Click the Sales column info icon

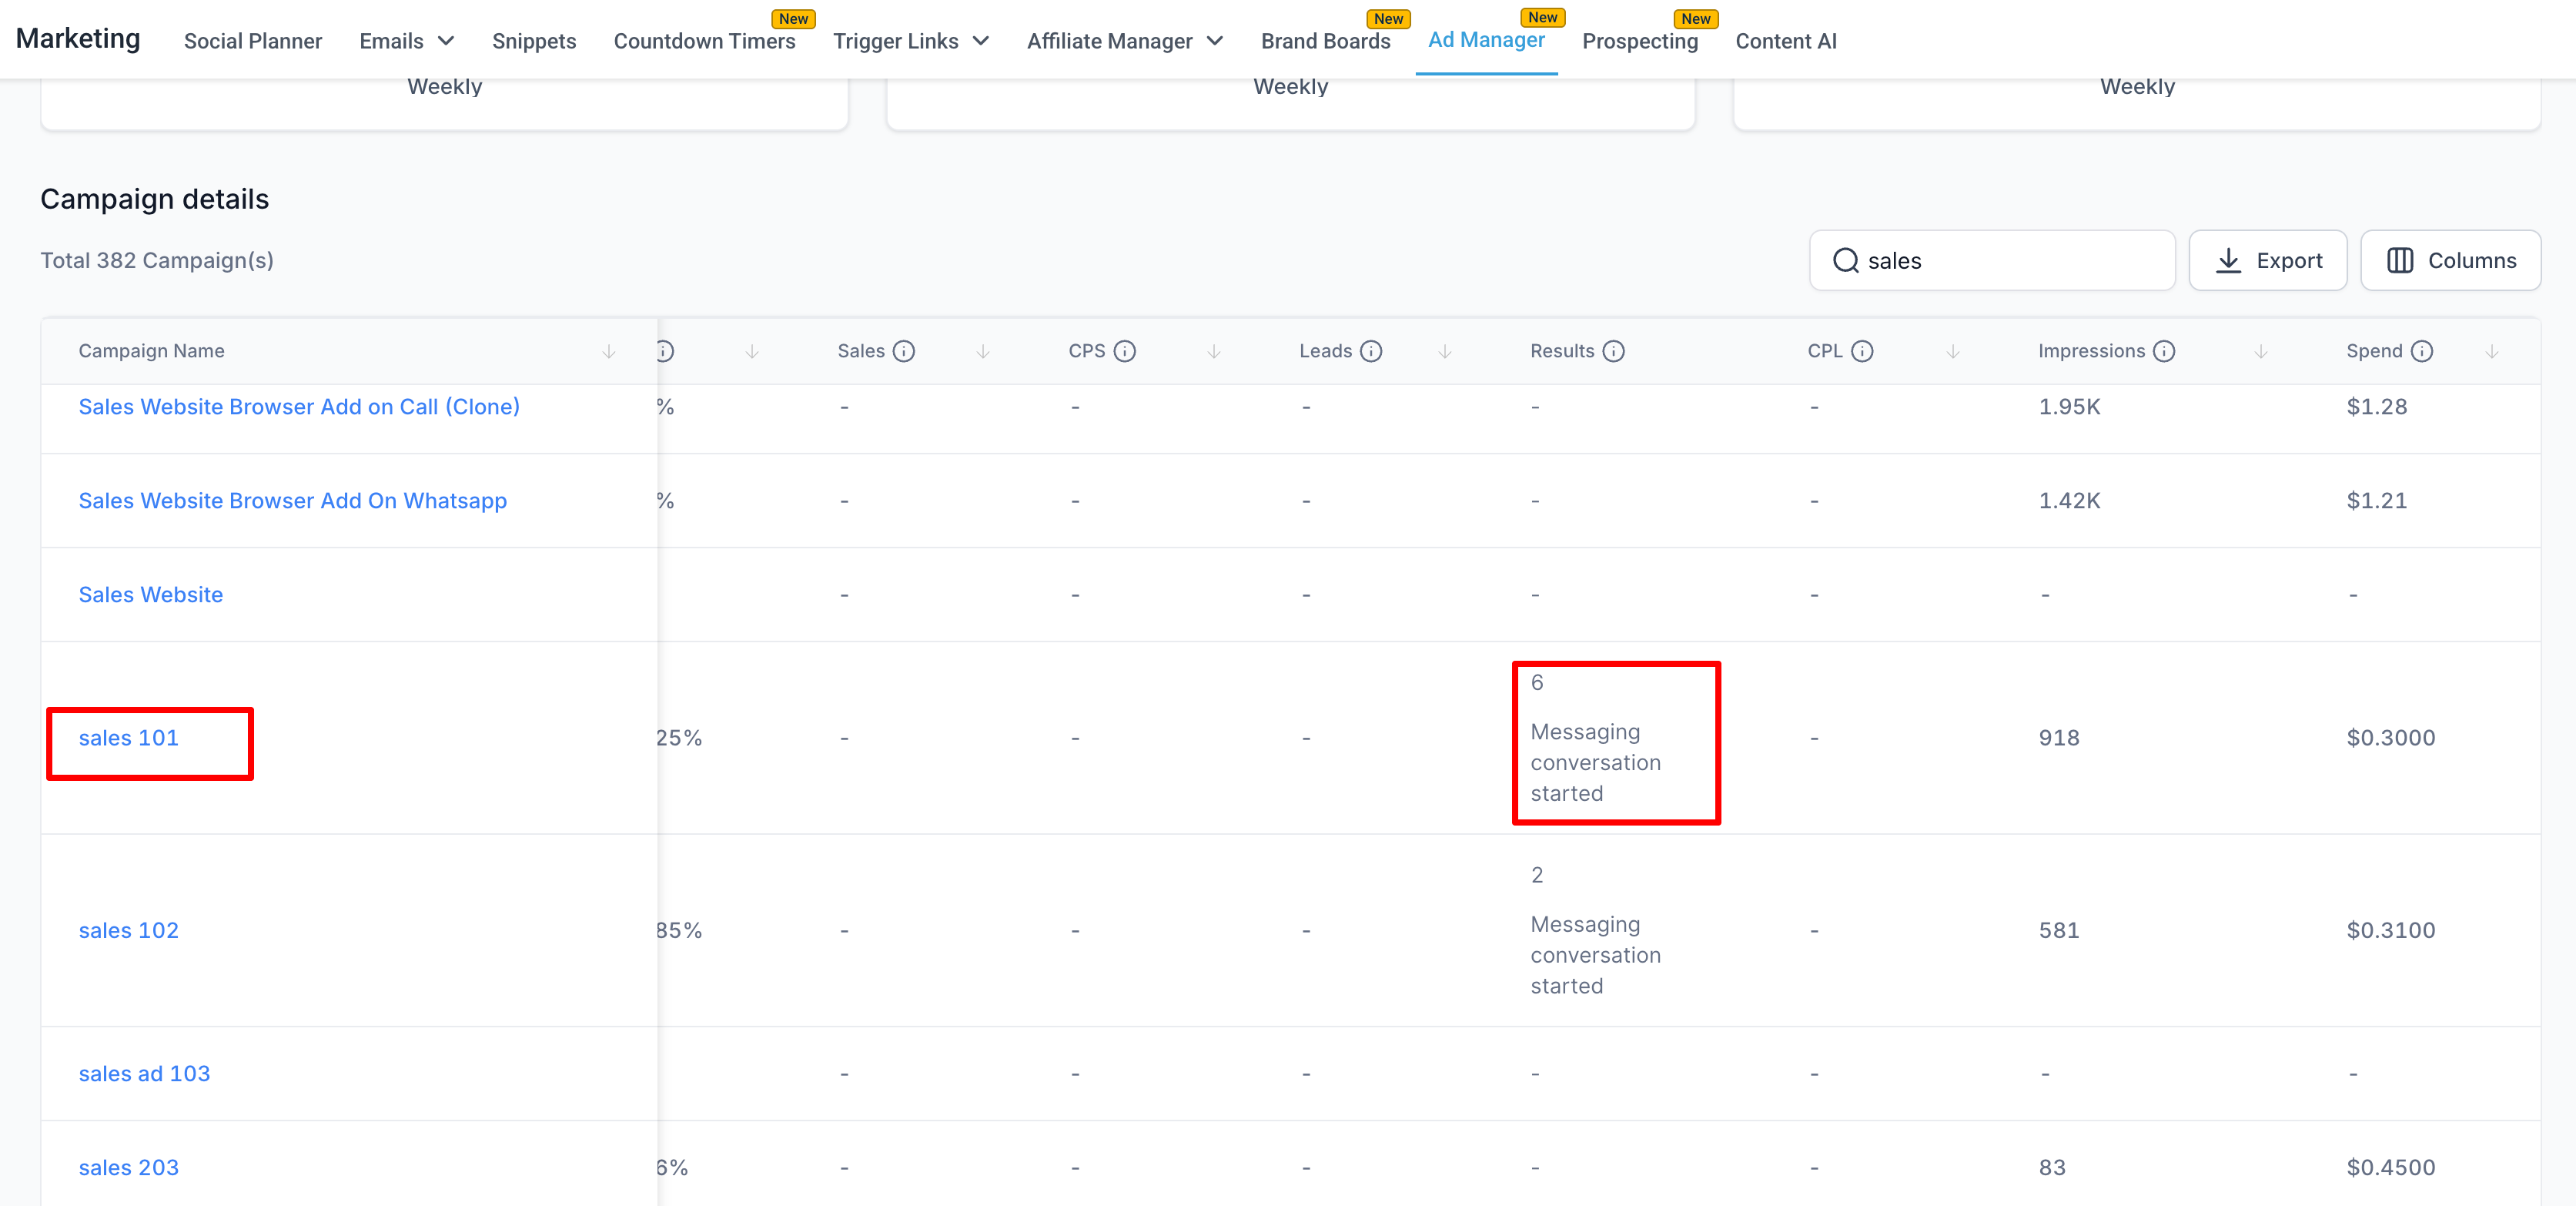click(903, 351)
